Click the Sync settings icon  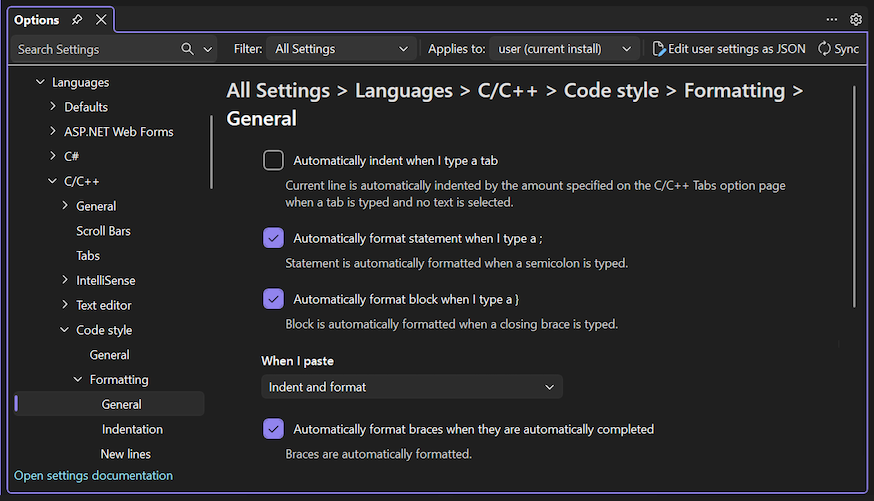tap(825, 49)
